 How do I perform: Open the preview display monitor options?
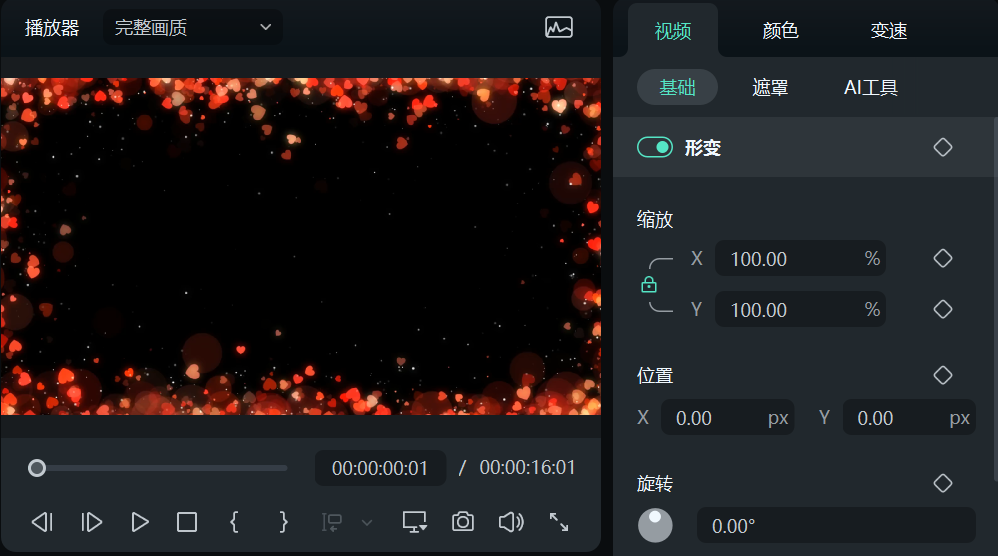[x=414, y=522]
